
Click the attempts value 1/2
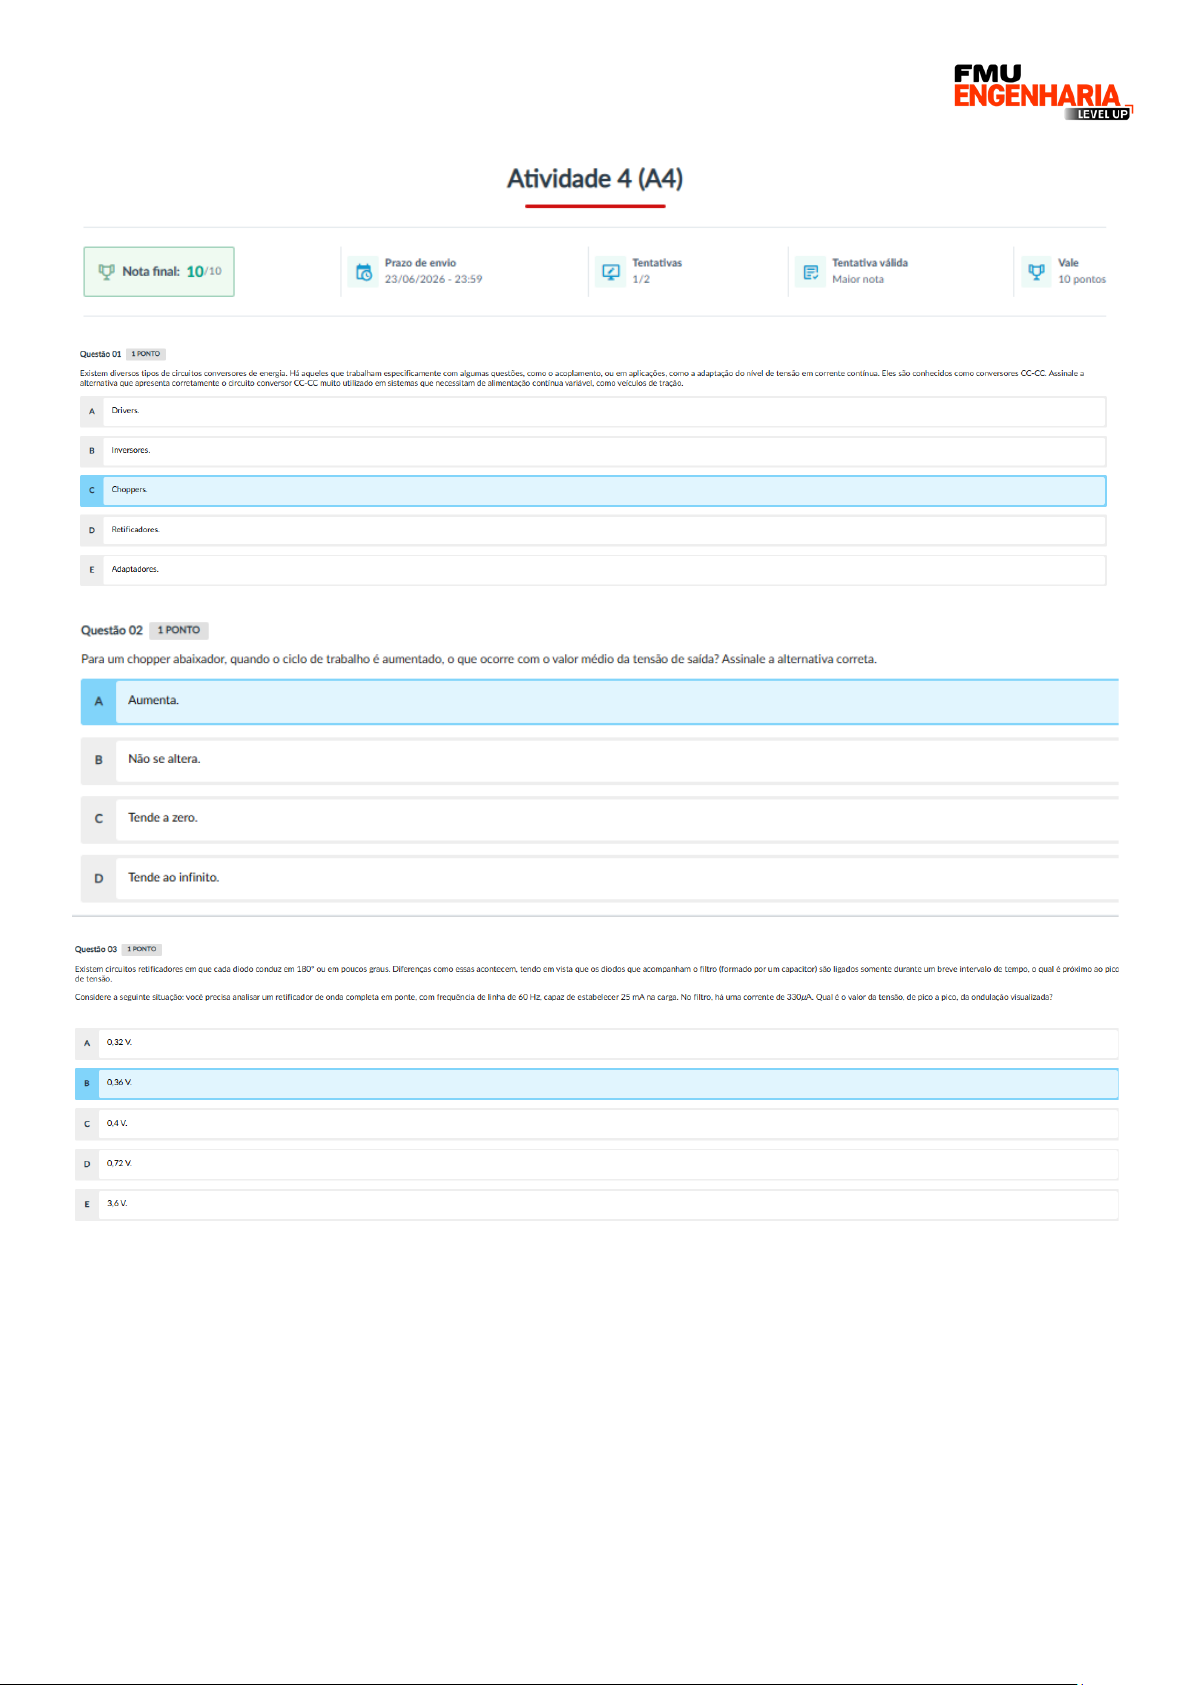(641, 279)
